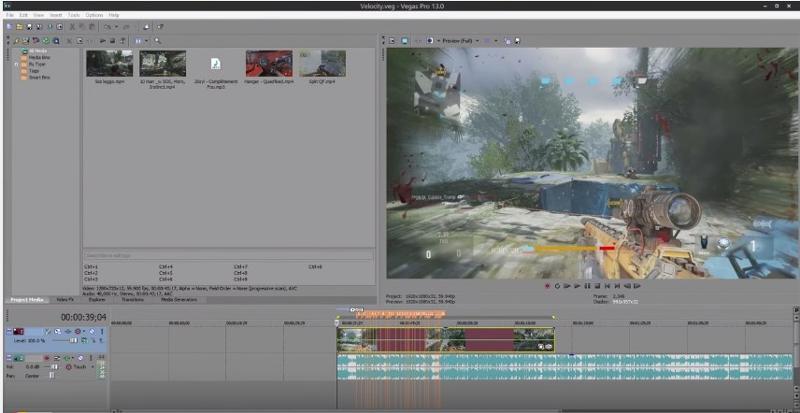800x413 pixels.
Task: Open the Undo history dropdown arrow
Action: click(116, 27)
